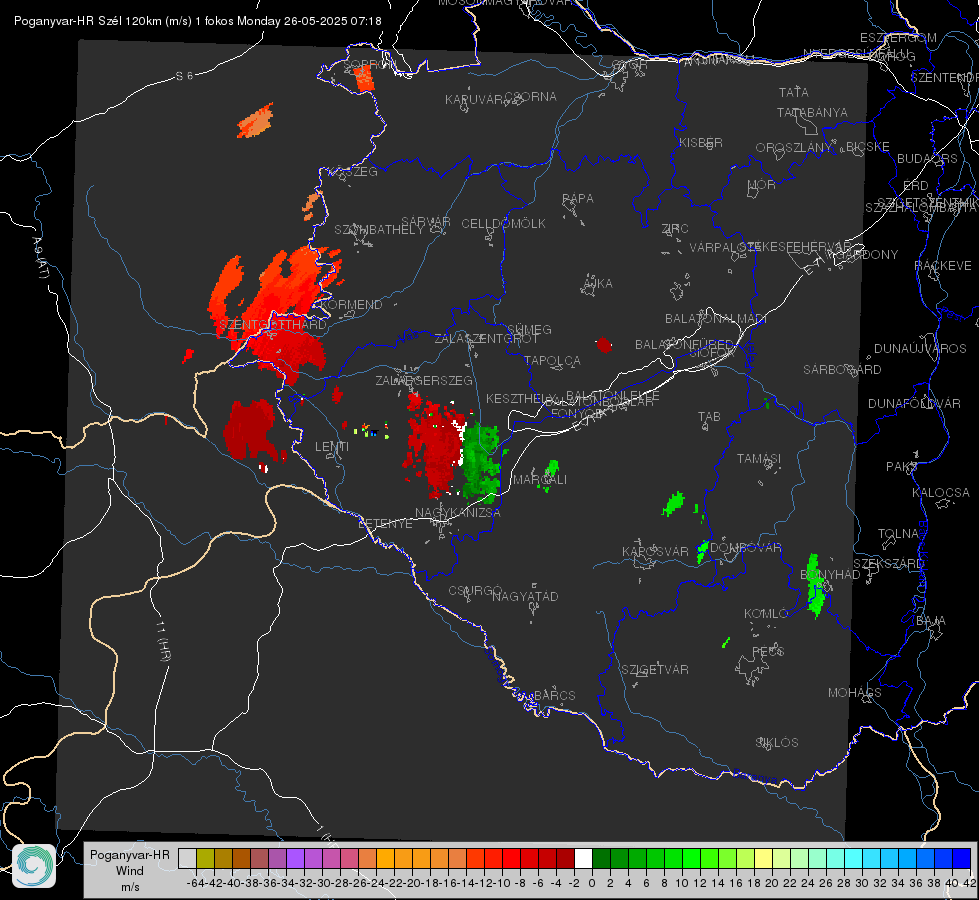This screenshot has width=979, height=900.
Task: Select the pale yellow swatch above 18
Action: tap(763, 859)
